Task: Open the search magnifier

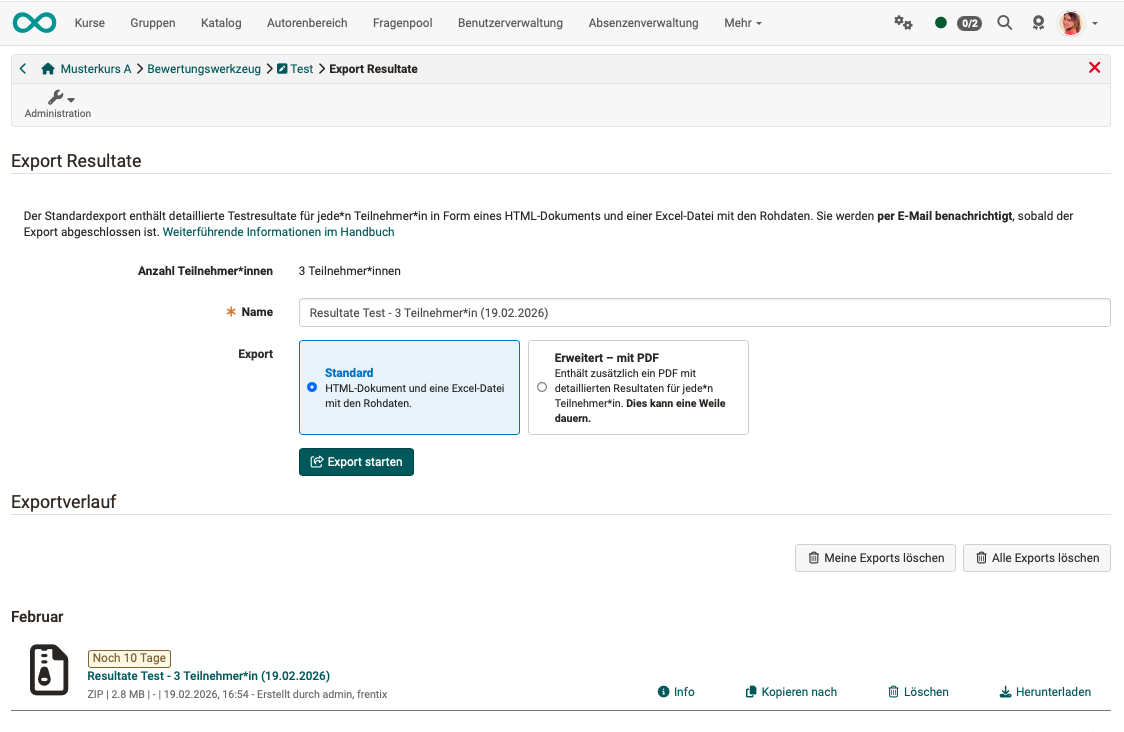Action: pos(1004,22)
